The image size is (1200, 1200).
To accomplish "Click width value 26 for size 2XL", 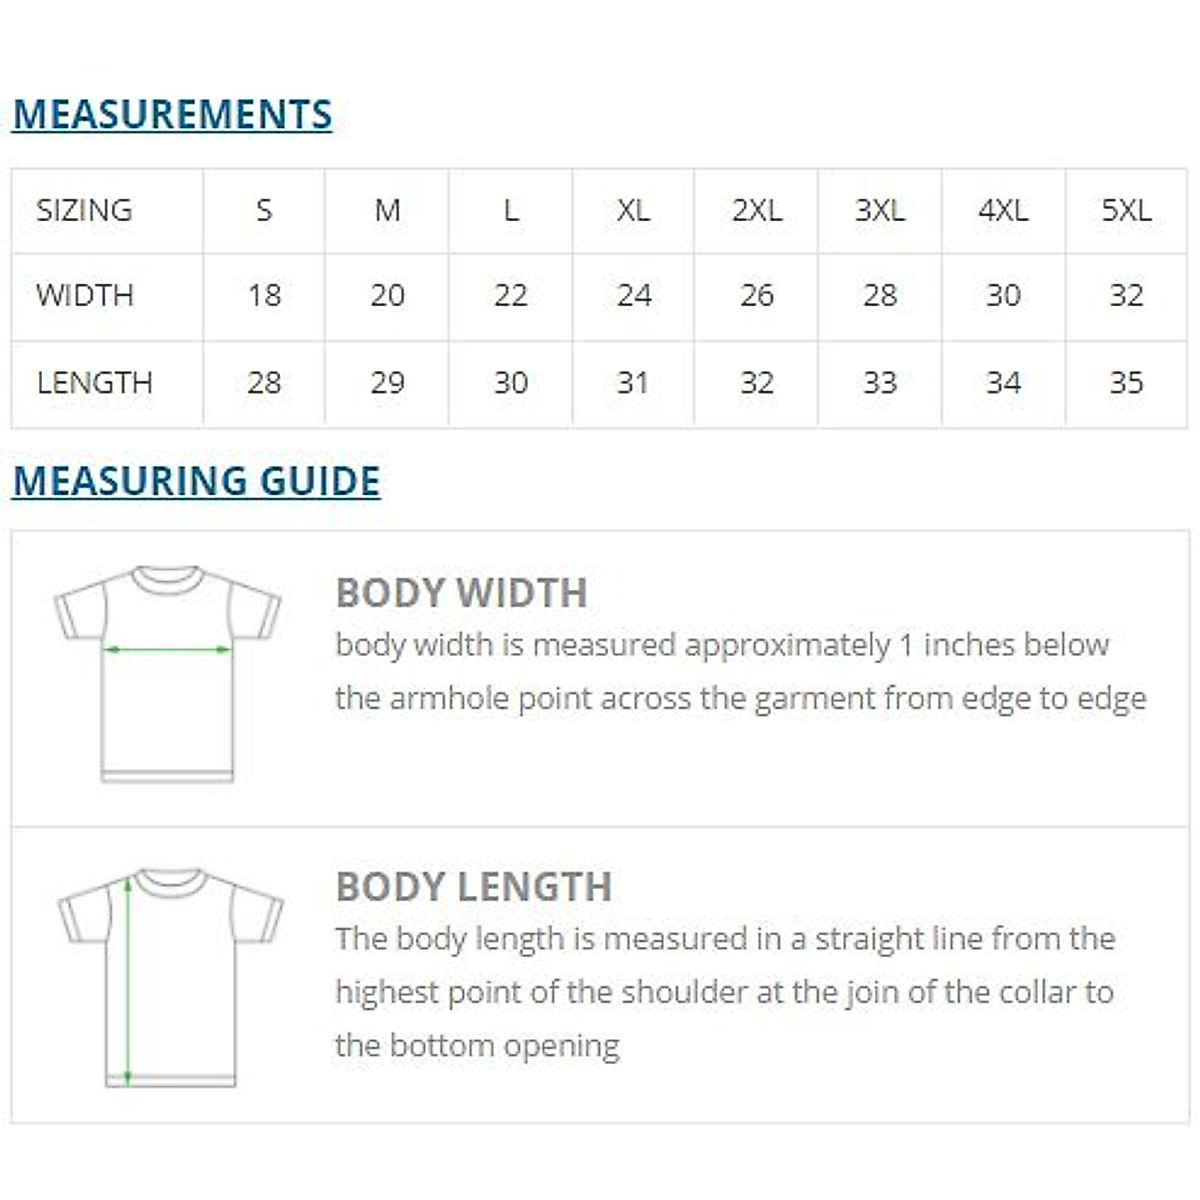I will [x=756, y=295].
